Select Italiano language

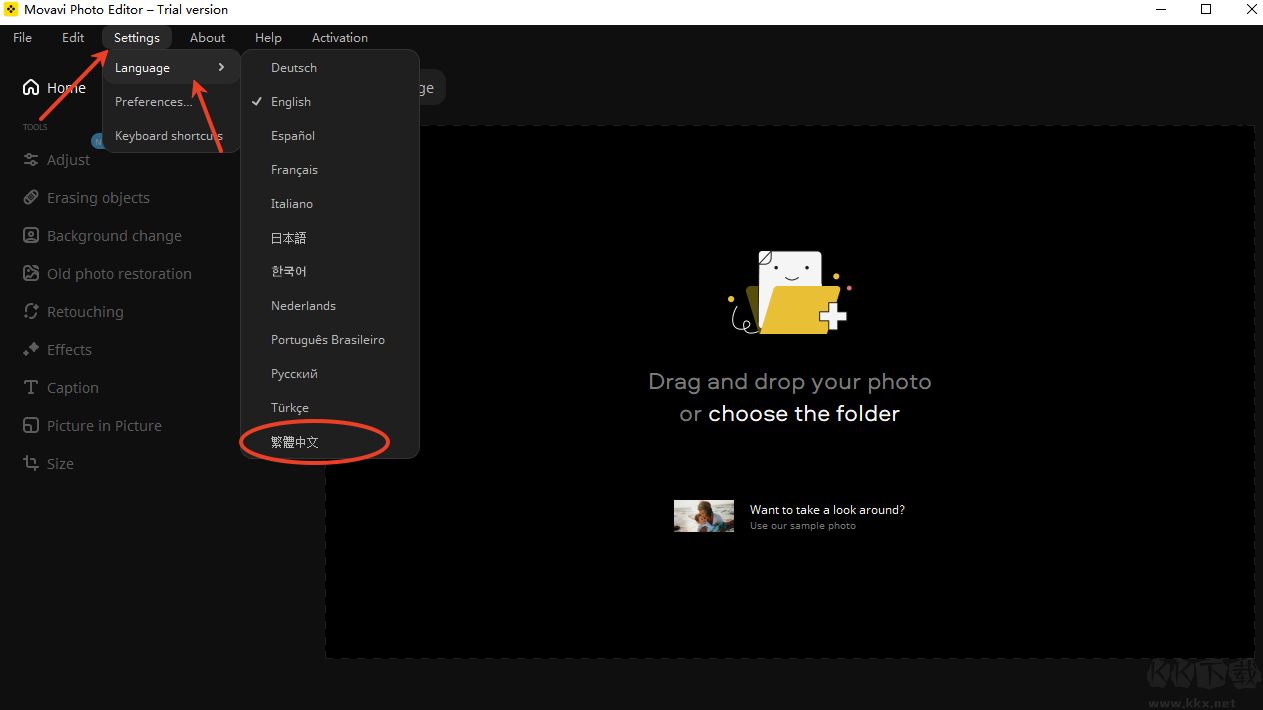click(x=330, y=204)
